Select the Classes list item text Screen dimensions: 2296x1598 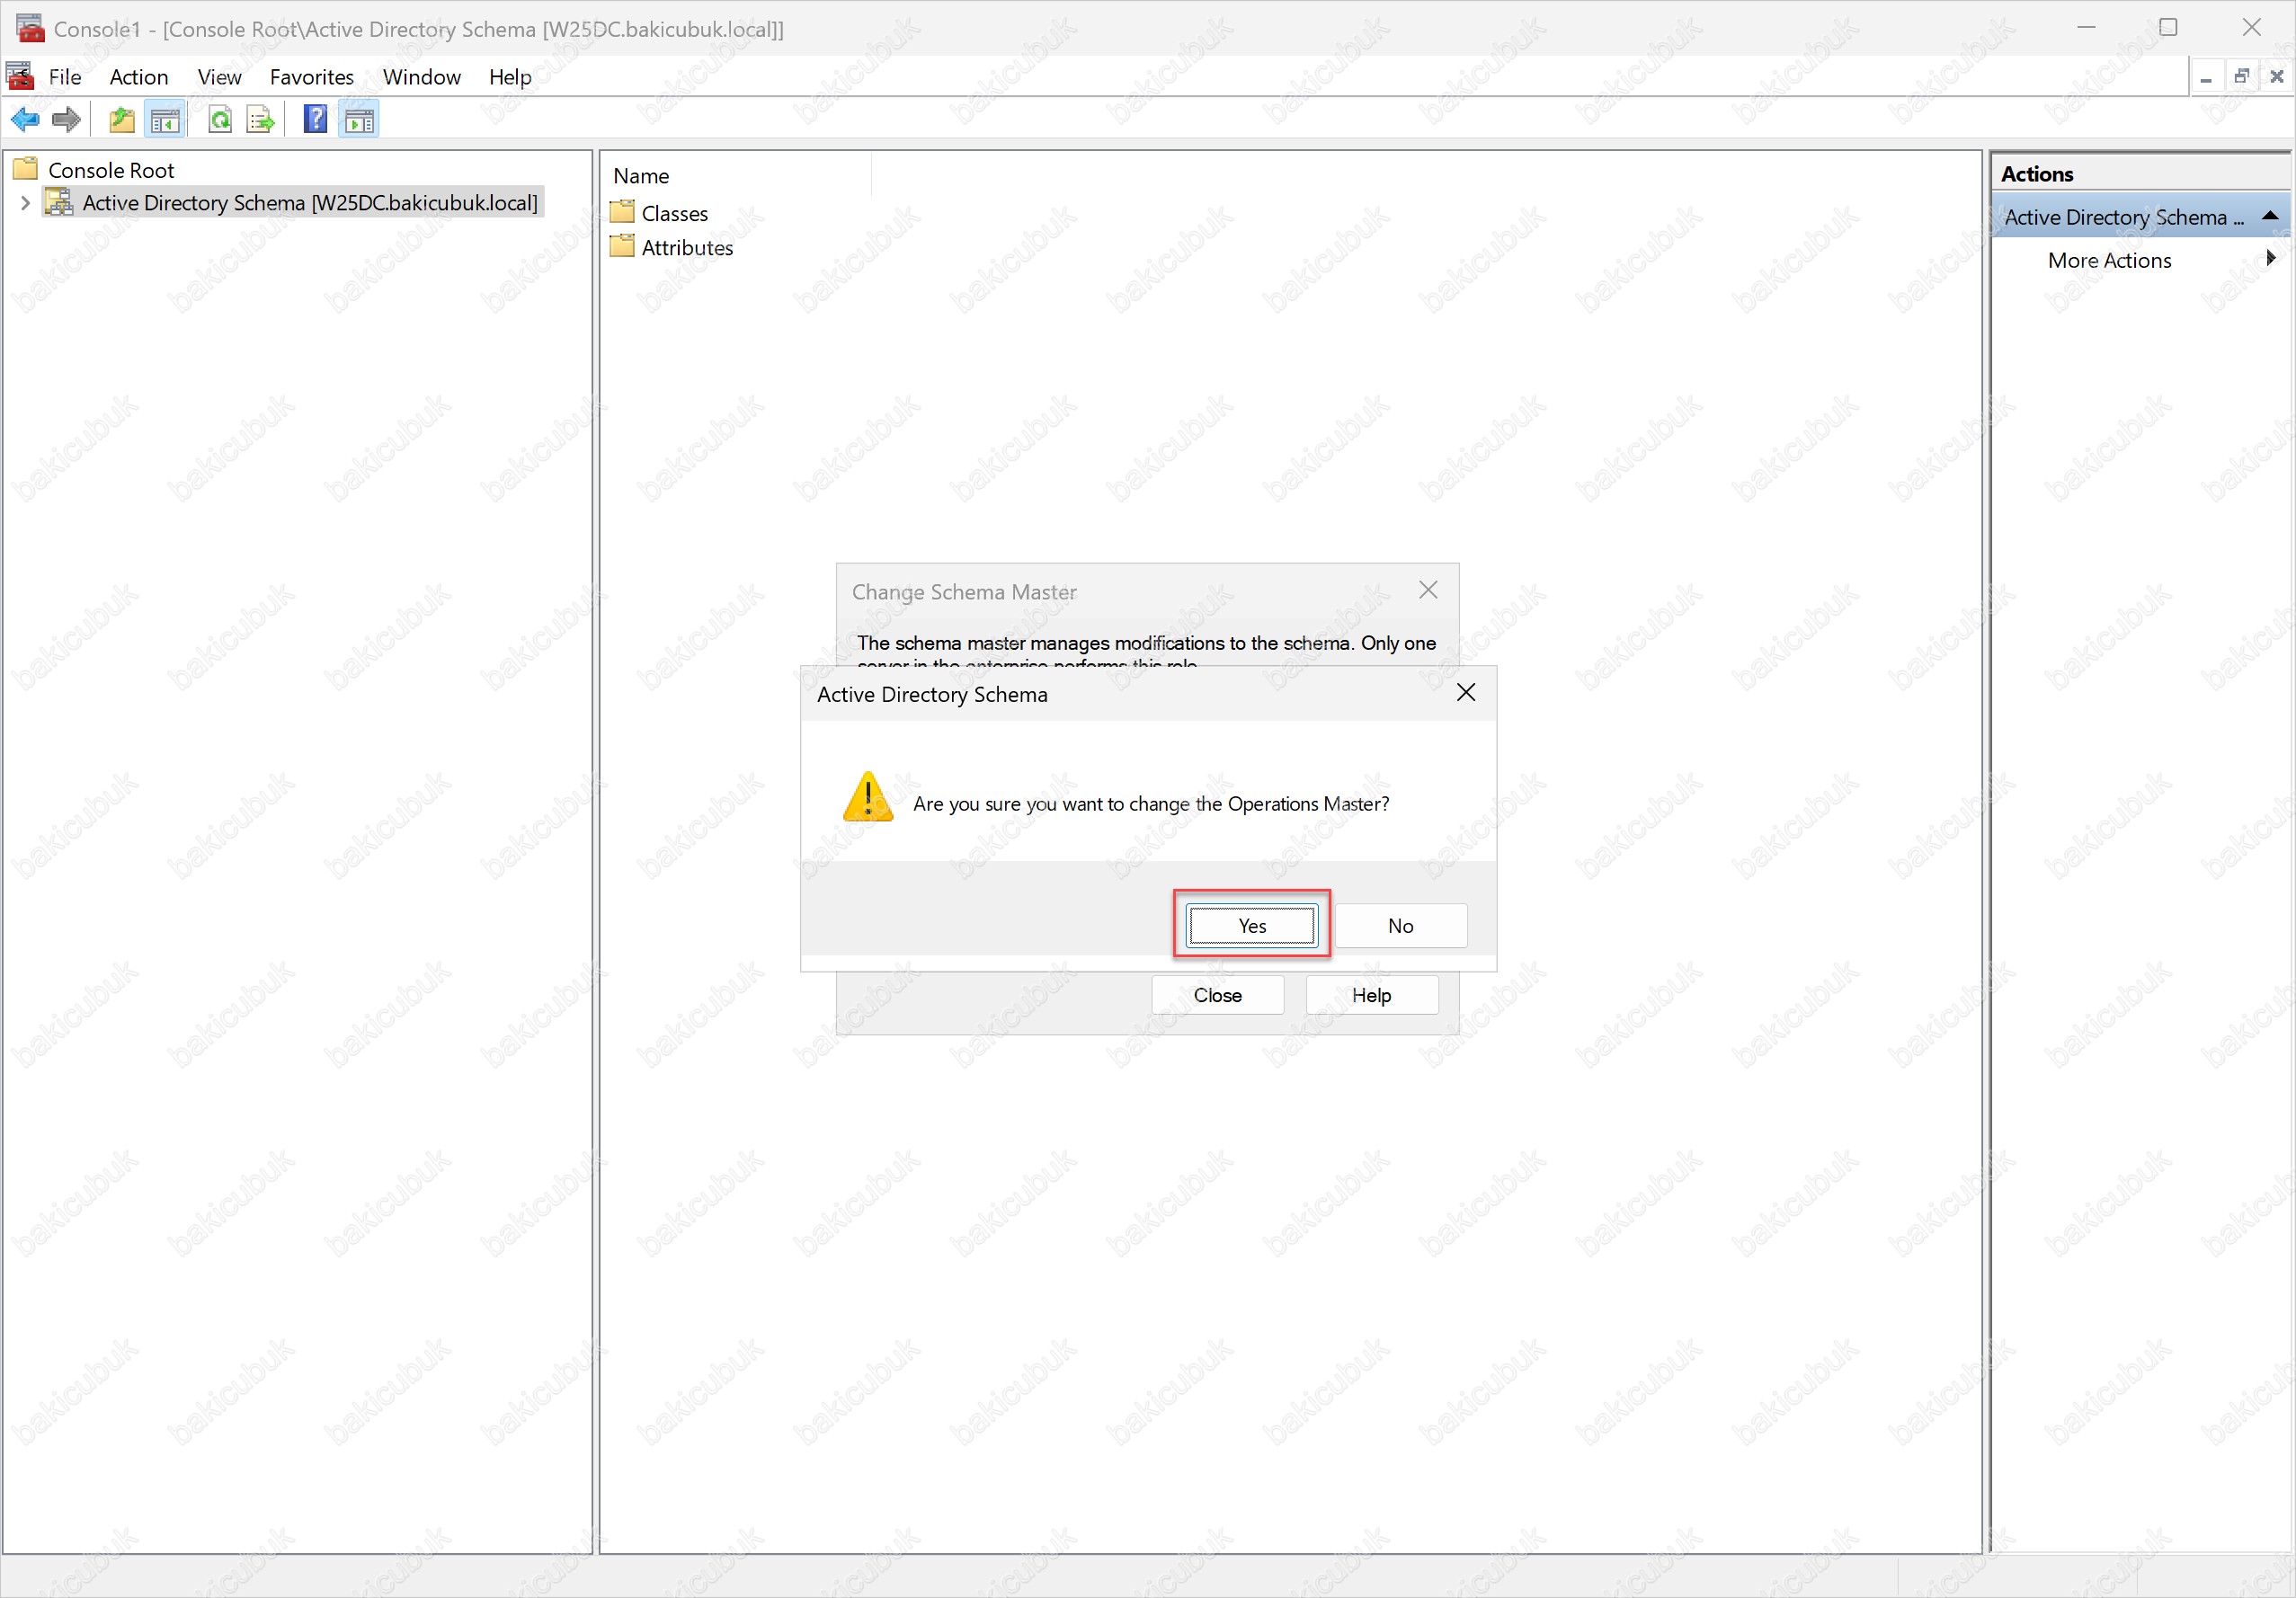click(x=675, y=213)
